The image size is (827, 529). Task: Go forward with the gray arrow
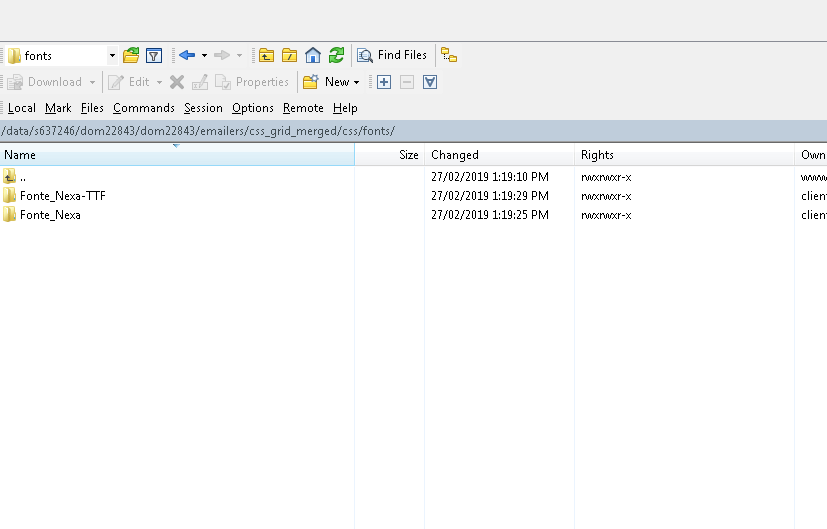tap(222, 55)
